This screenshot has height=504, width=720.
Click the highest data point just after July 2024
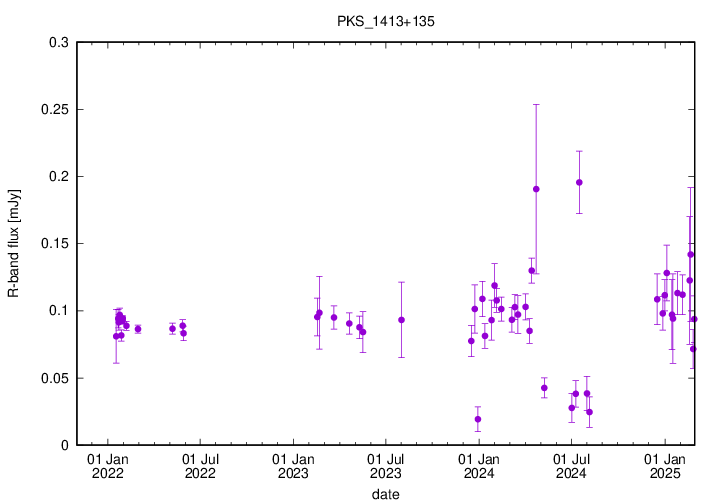click(579, 182)
